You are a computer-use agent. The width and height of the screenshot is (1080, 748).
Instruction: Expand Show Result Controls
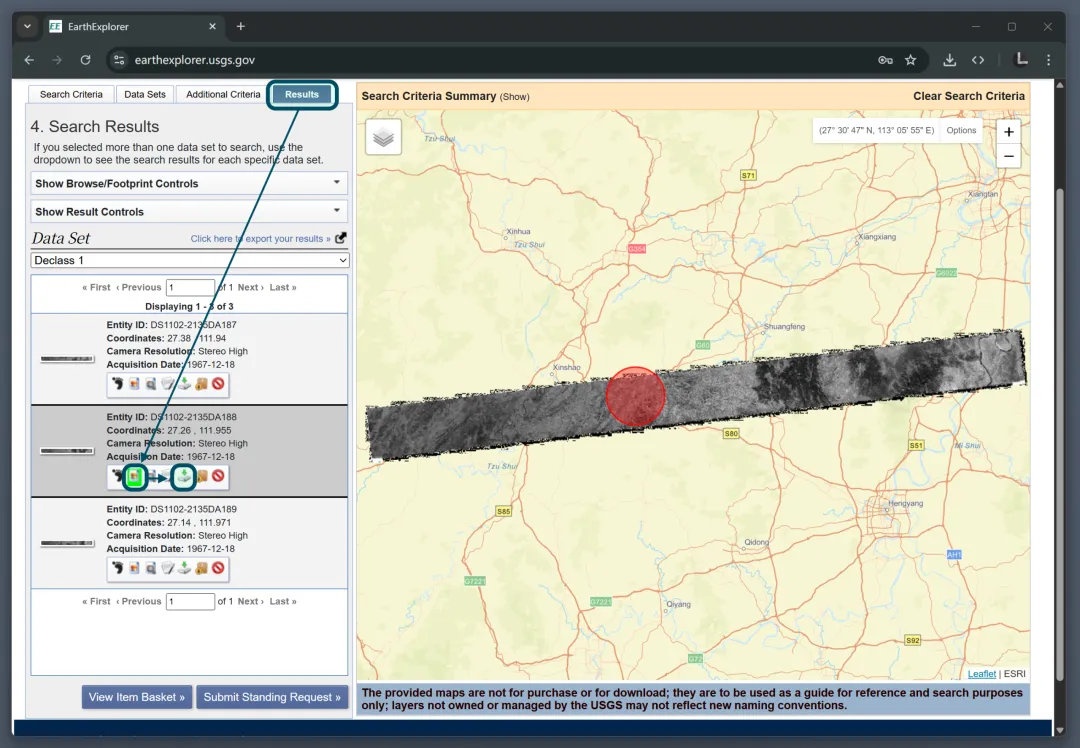[189, 211]
